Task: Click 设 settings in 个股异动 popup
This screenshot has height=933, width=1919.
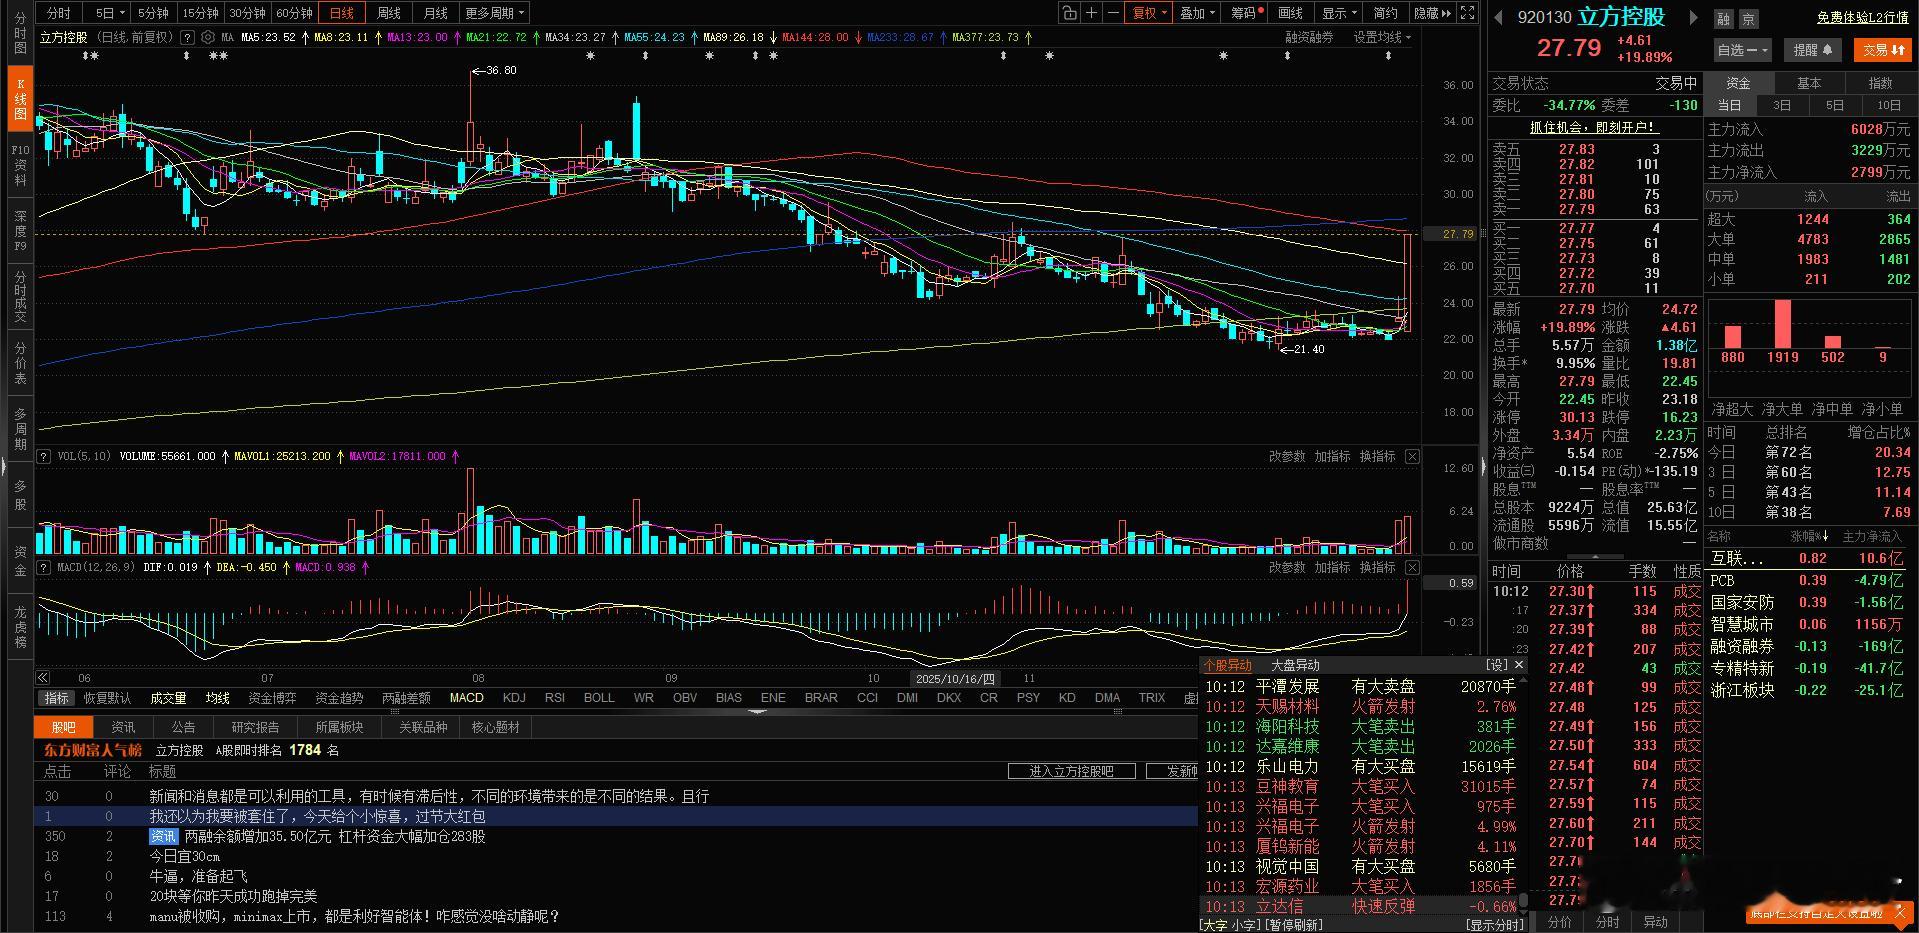Action: pos(1497,665)
